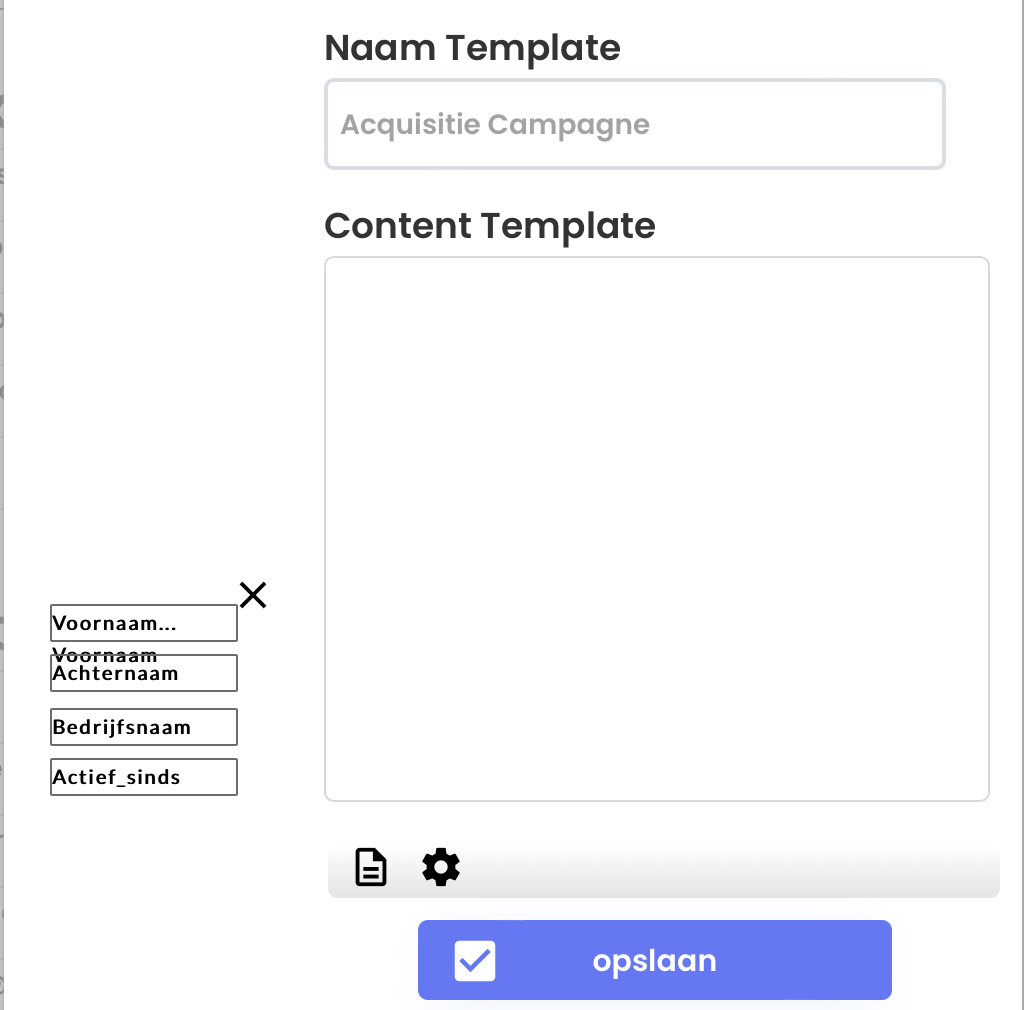1024x1010 pixels.
Task: Click the white checkmark icon on opslaan
Action: (475, 960)
